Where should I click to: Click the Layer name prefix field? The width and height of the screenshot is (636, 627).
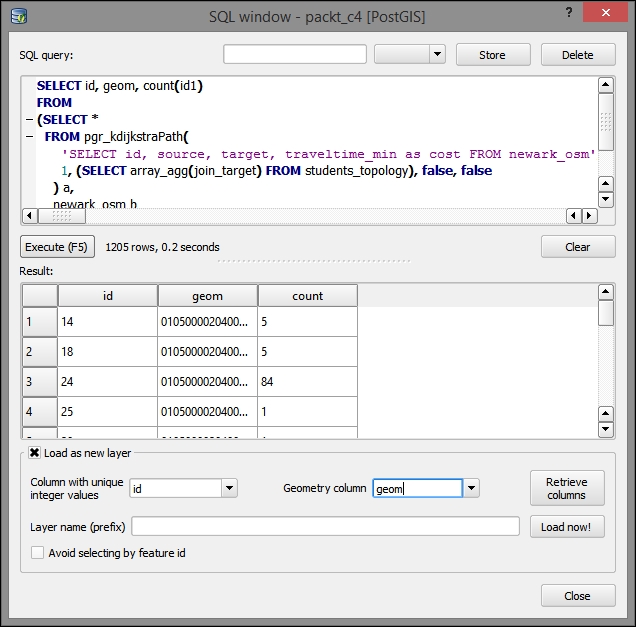point(325,527)
